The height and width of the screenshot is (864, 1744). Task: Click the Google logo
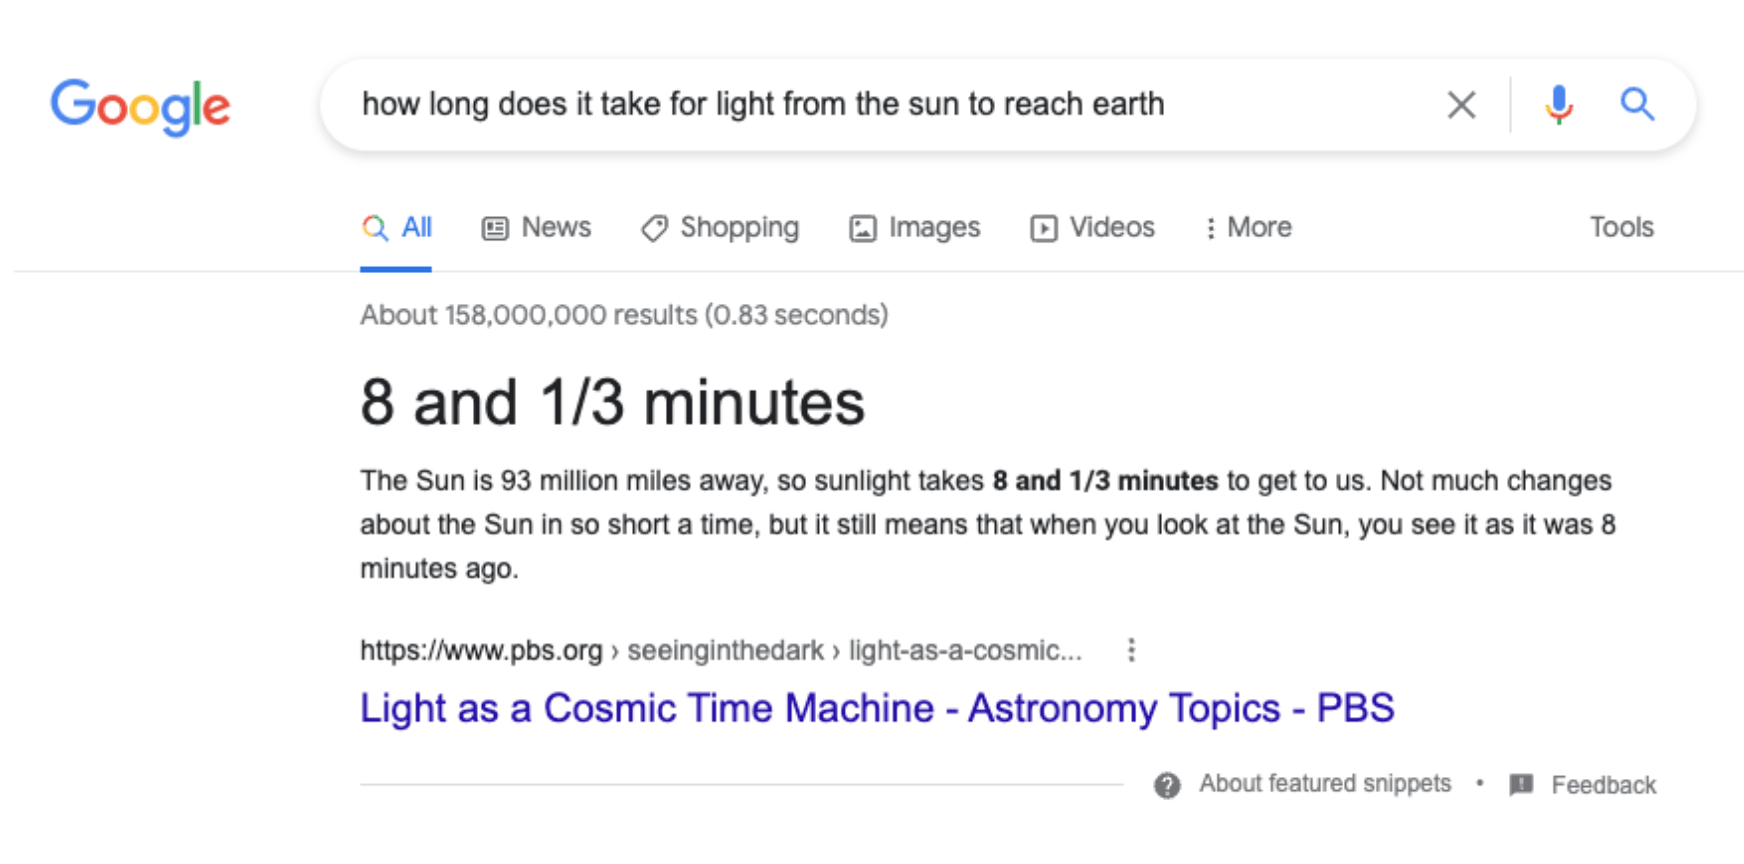coord(140,106)
